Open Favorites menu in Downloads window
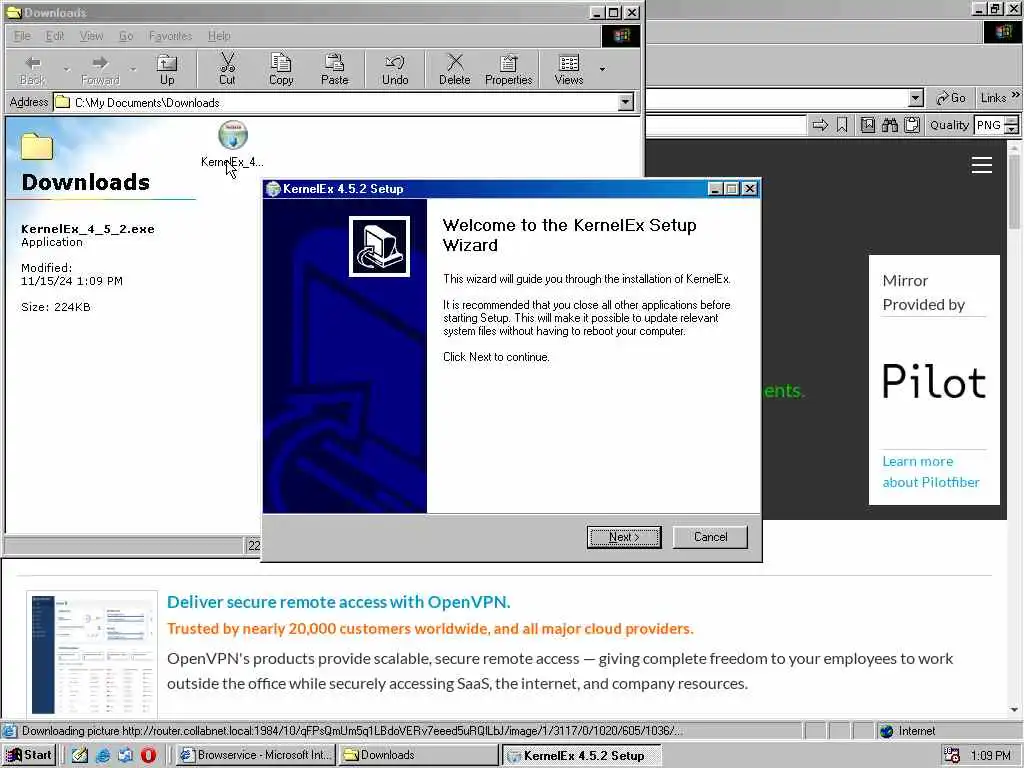 pos(170,36)
